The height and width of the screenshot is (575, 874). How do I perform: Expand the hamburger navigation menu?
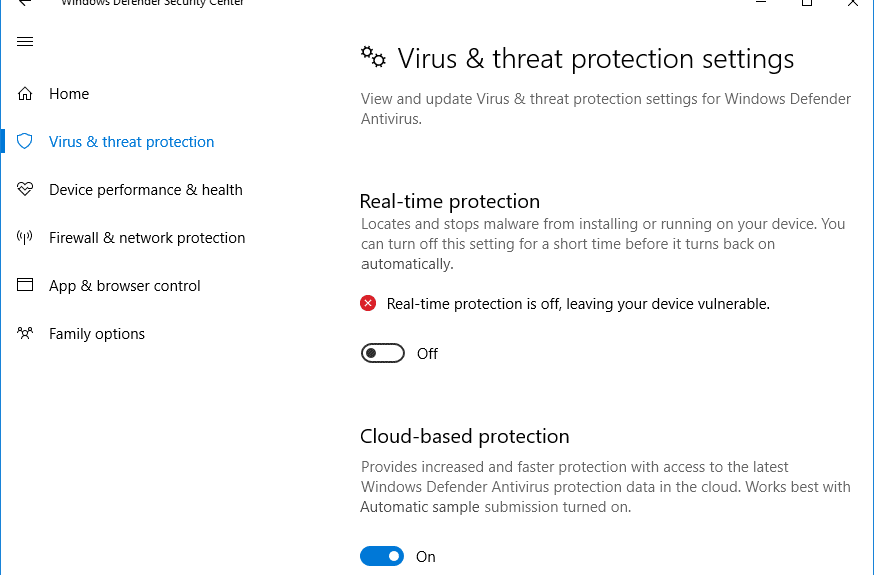(x=26, y=41)
